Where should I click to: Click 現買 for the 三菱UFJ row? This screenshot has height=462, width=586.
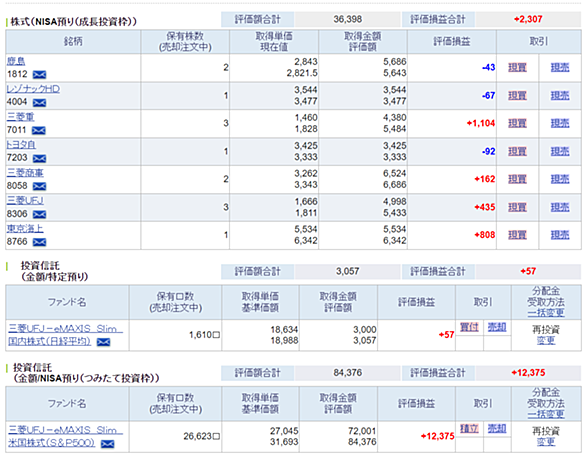click(517, 207)
